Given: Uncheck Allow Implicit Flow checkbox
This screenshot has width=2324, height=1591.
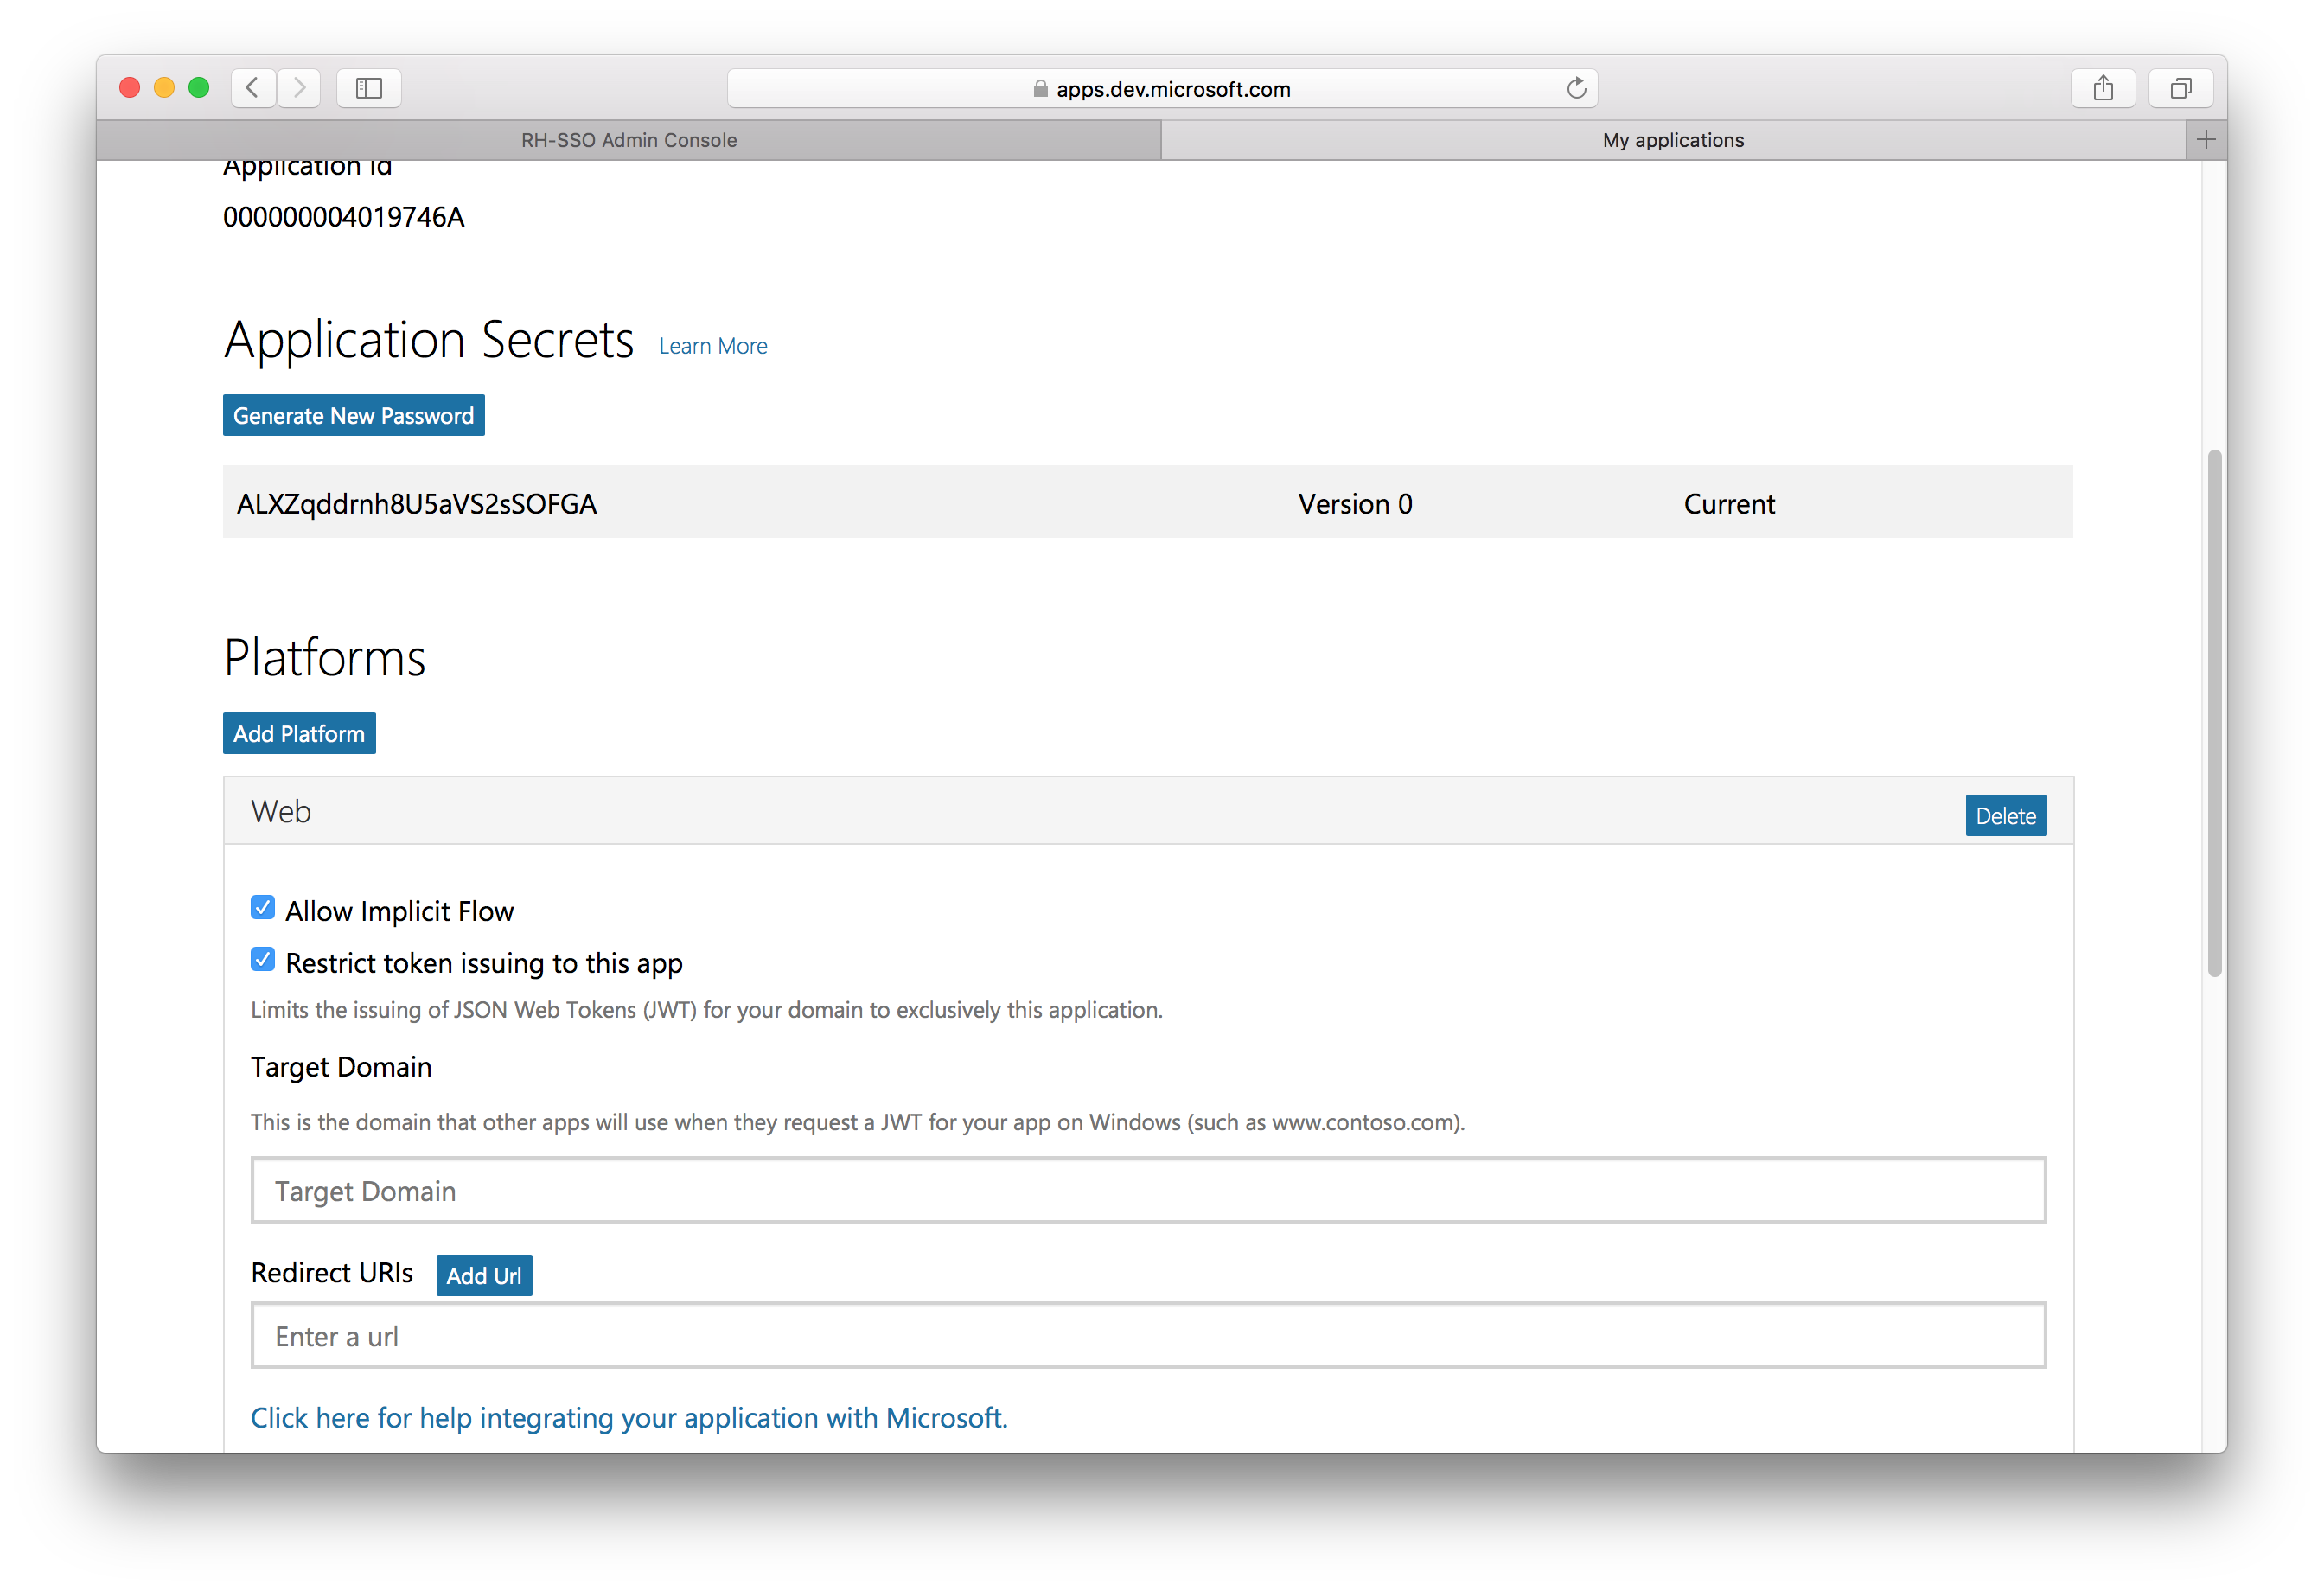Looking at the screenshot, I should point(263,908).
